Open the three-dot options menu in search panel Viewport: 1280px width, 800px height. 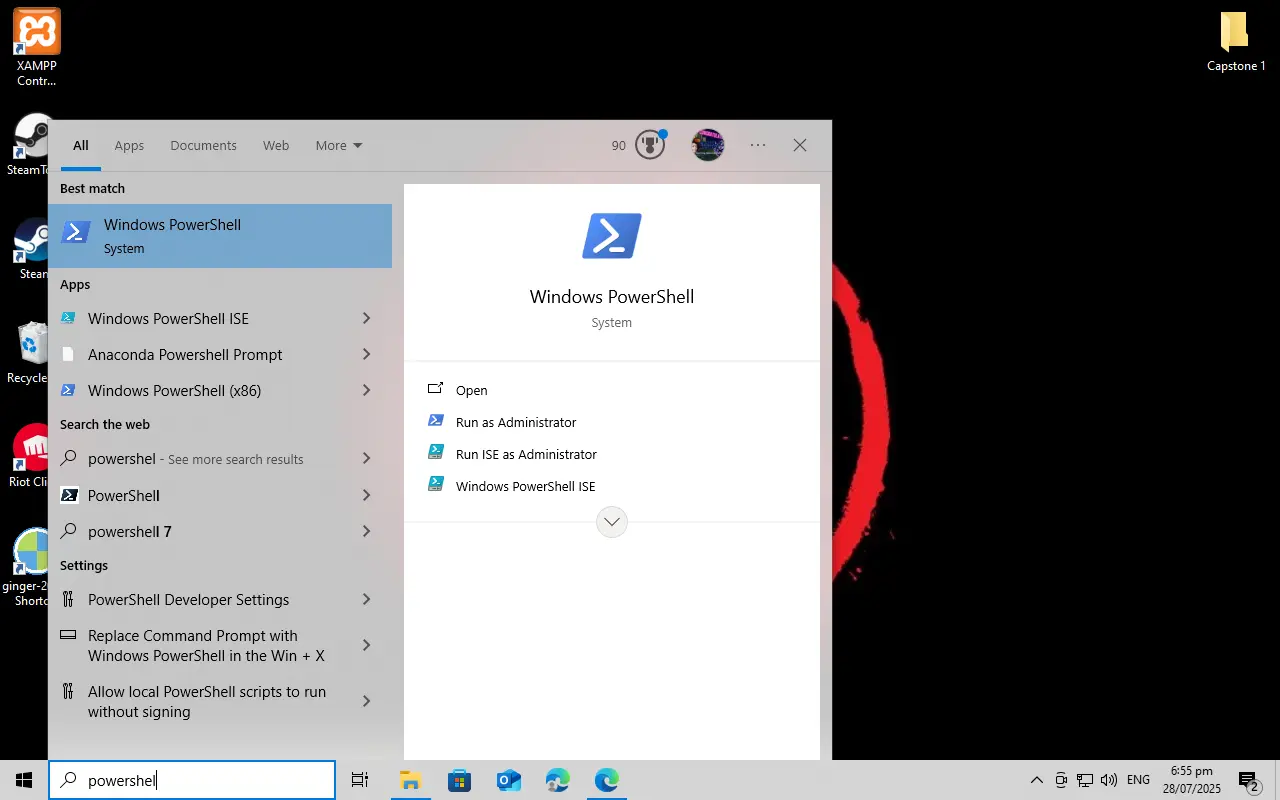(x=758, y=145)
